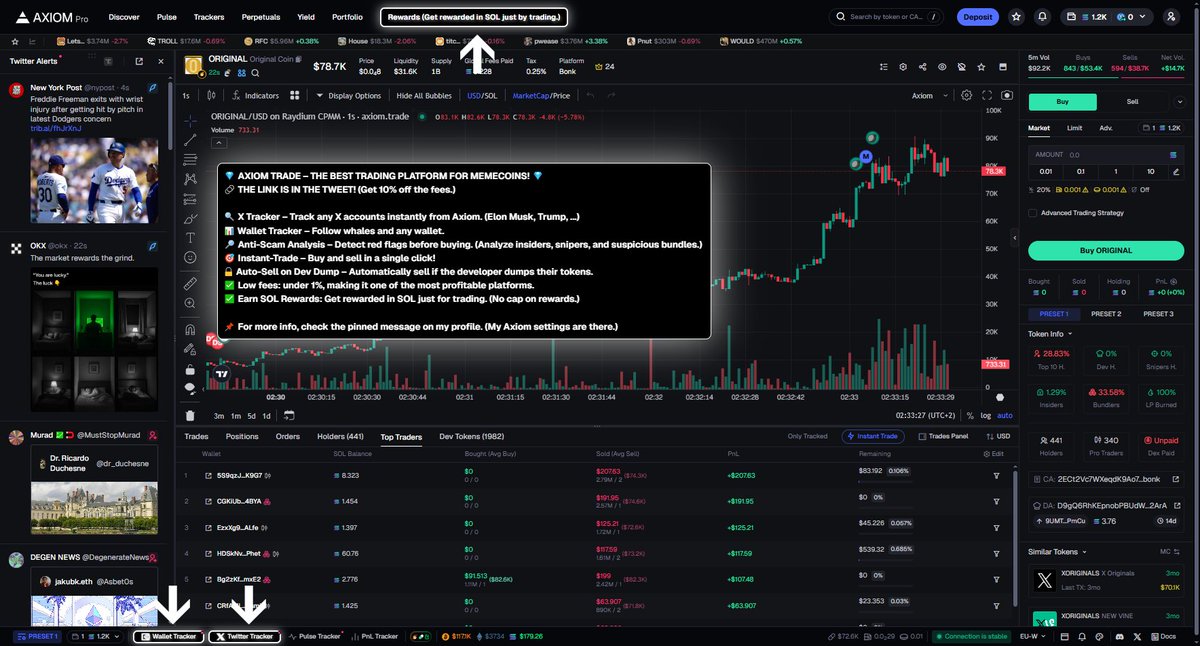The width and height of the screenshot is (1200, 646).
Task: Click the share token icon
Action: pos(921,67)
